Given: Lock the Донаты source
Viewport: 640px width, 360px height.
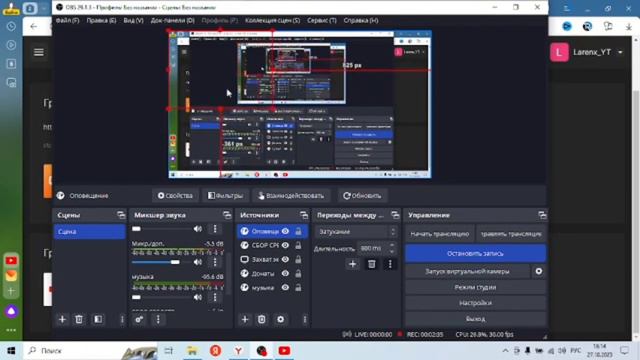Looking at the screenshot, I should (298, 273).
